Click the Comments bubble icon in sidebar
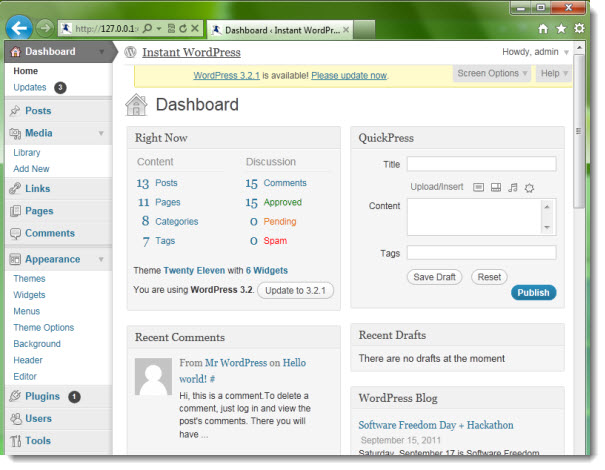Image resolution: width=605 pixels, height=470 pixels. pyautogui.click(x=15, y=233)
